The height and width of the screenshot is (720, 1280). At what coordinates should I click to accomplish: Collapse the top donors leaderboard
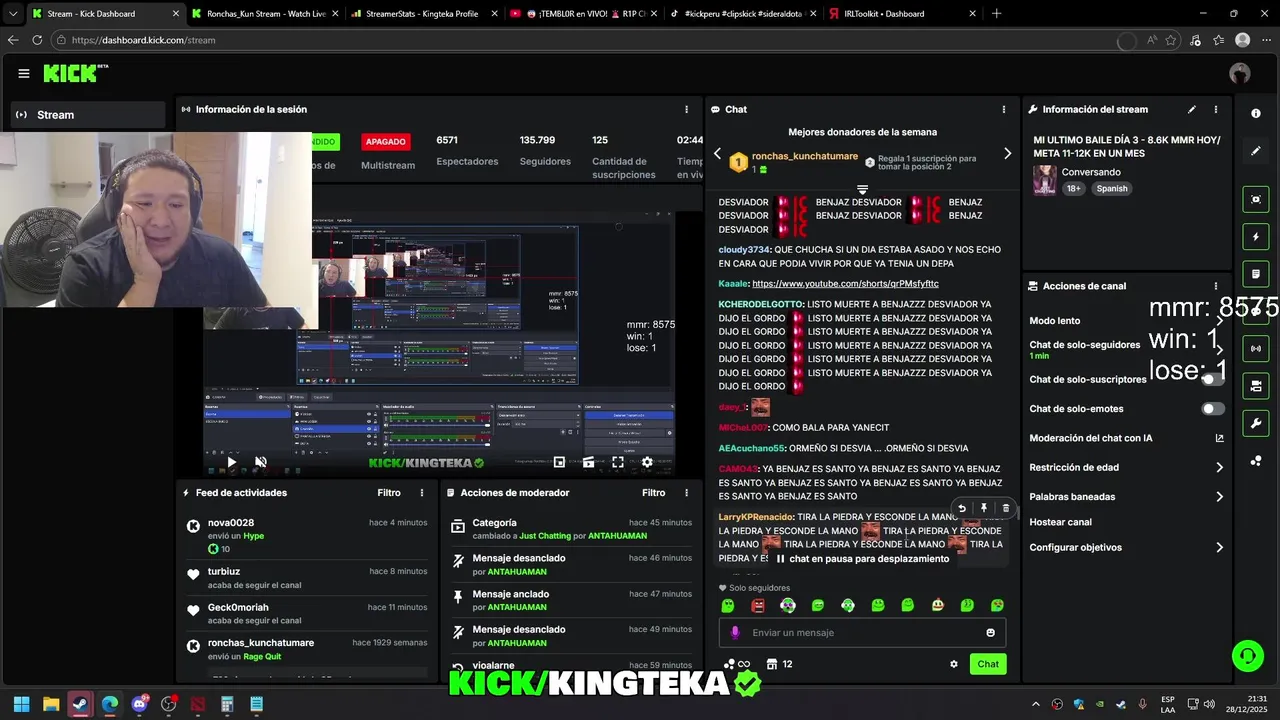[862, 189]
